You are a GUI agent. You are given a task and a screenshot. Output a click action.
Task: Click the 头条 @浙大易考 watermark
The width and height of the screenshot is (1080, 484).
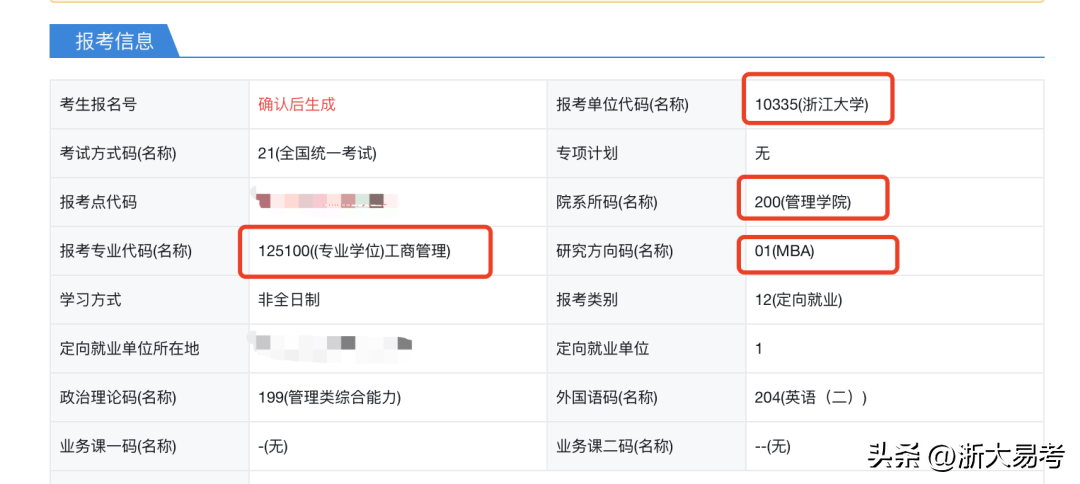pyautogui.click(x=966, y=456)
